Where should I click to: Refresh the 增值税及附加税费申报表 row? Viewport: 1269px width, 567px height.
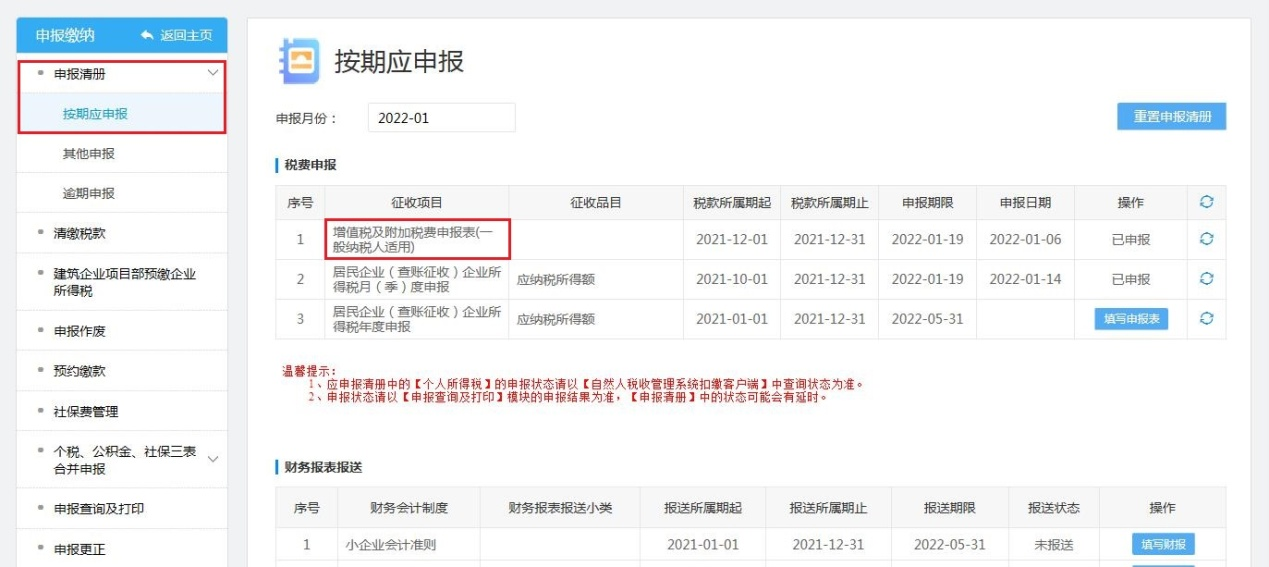click(x=1206, y=239)
